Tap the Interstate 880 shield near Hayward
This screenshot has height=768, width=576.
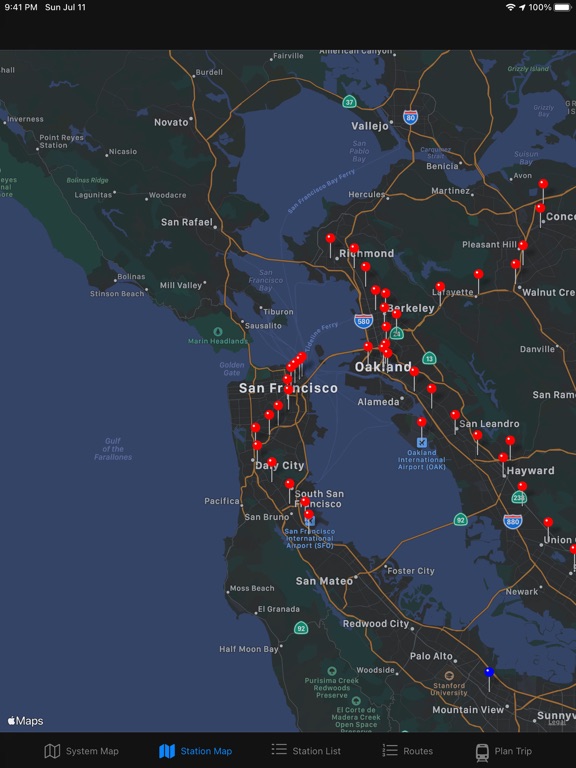[x=513, y=522]
